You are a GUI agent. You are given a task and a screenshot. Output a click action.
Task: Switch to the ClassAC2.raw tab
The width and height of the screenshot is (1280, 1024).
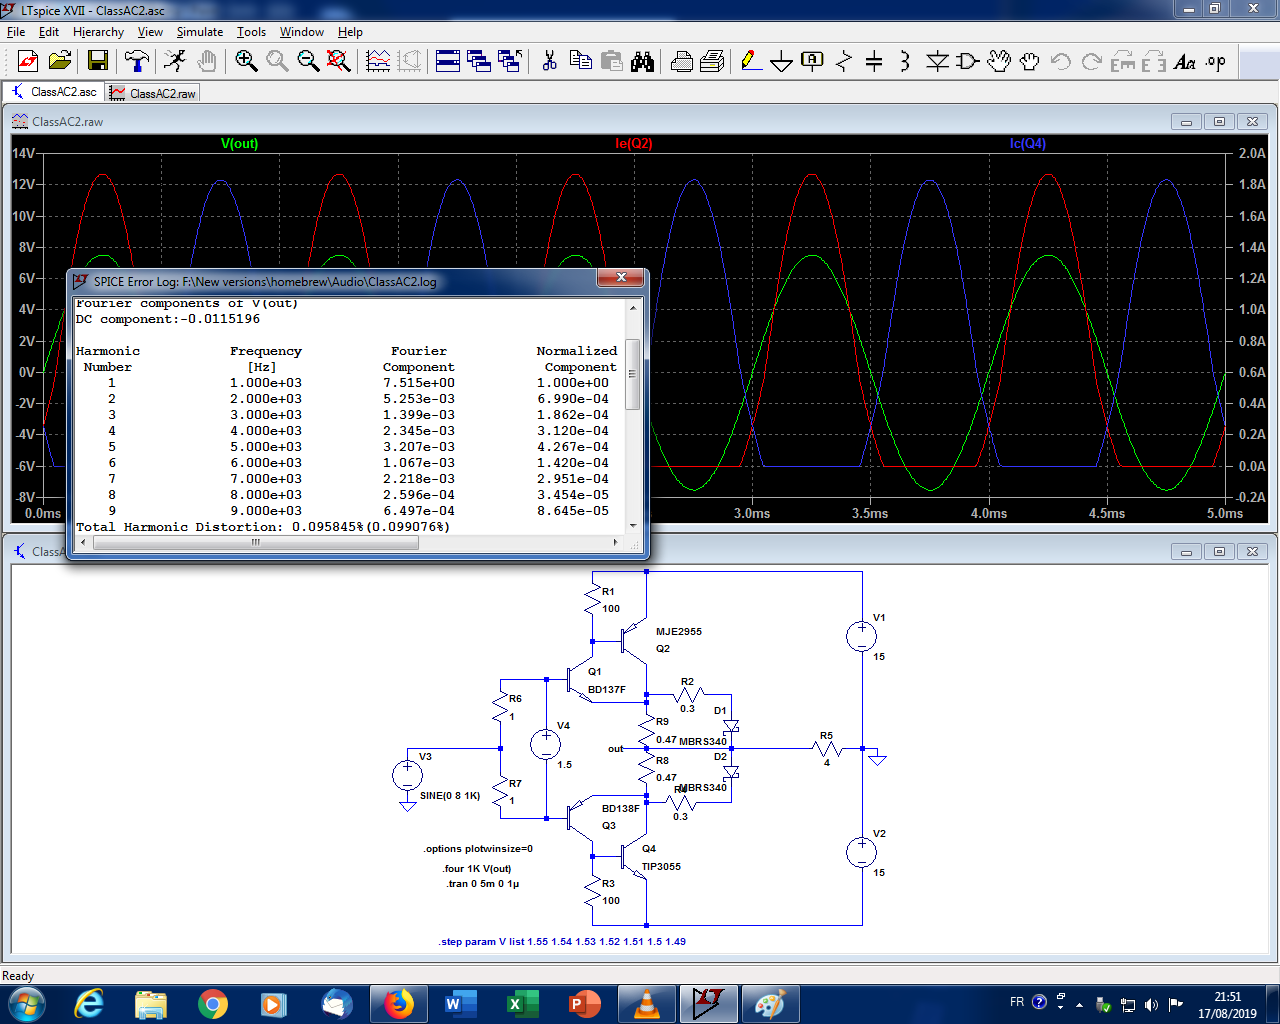pos(153,93)
